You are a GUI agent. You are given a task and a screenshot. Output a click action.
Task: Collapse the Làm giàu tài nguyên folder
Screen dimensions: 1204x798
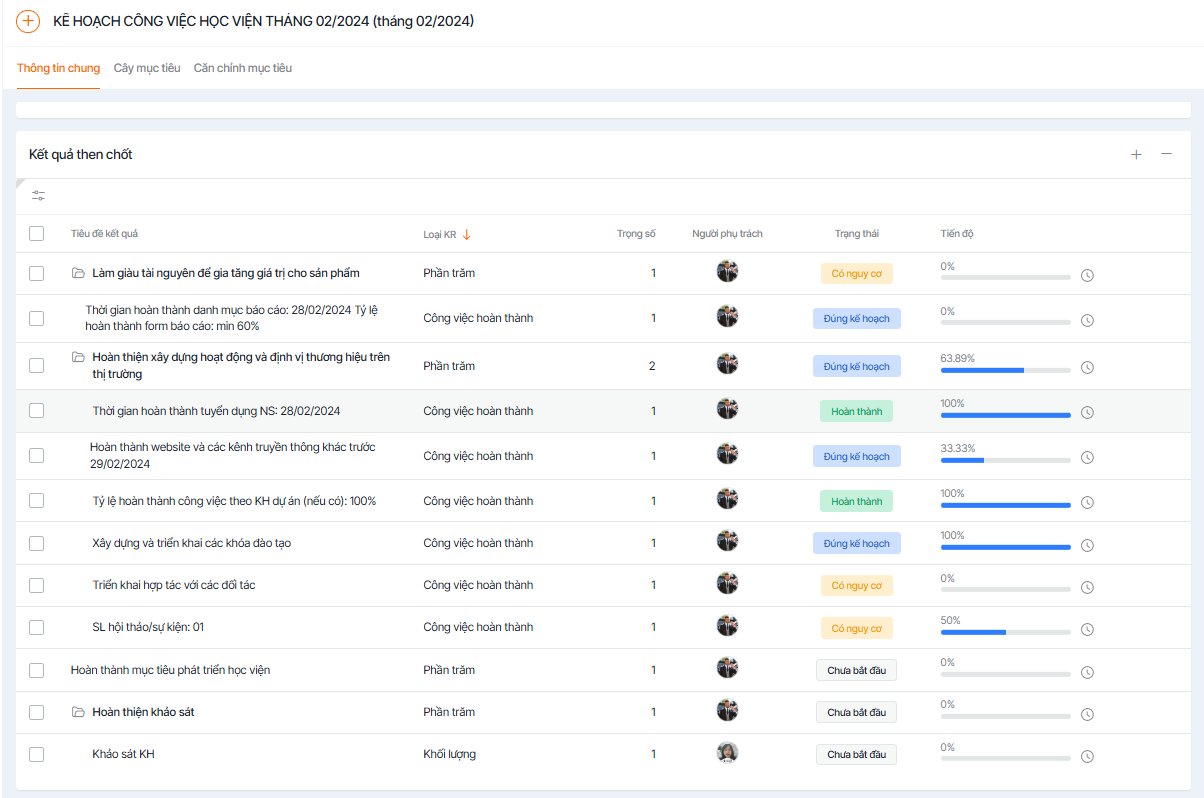tap(78, 273)
